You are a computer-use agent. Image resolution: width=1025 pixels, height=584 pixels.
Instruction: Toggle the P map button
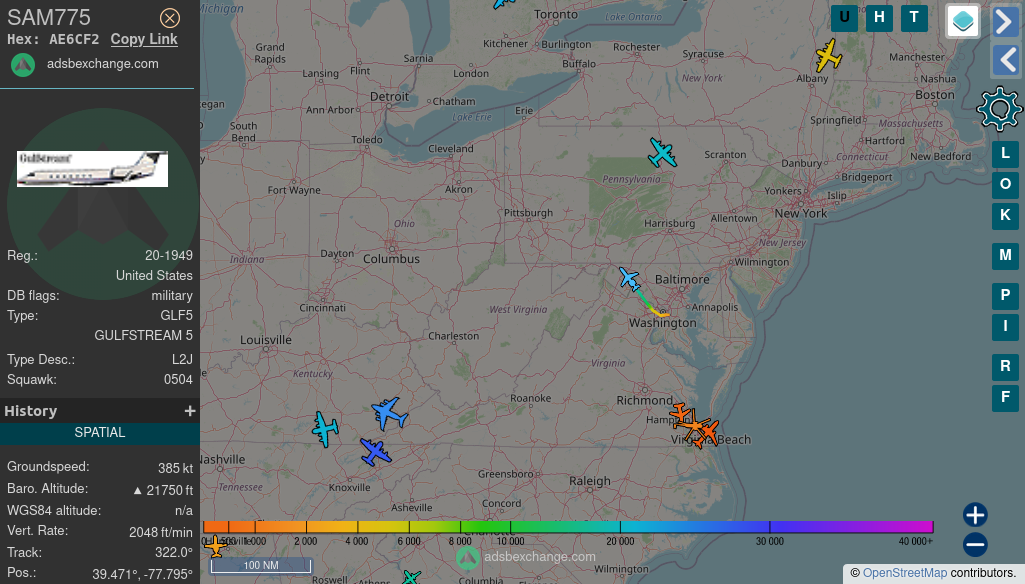[1005, 295]
